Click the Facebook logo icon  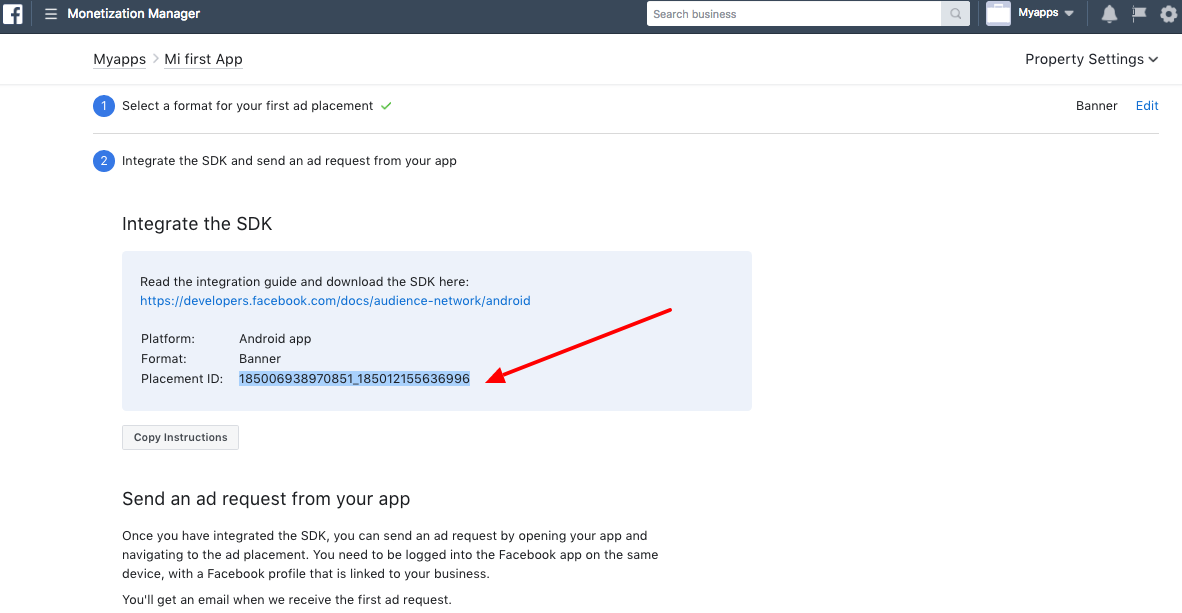(x=13, y=14)
